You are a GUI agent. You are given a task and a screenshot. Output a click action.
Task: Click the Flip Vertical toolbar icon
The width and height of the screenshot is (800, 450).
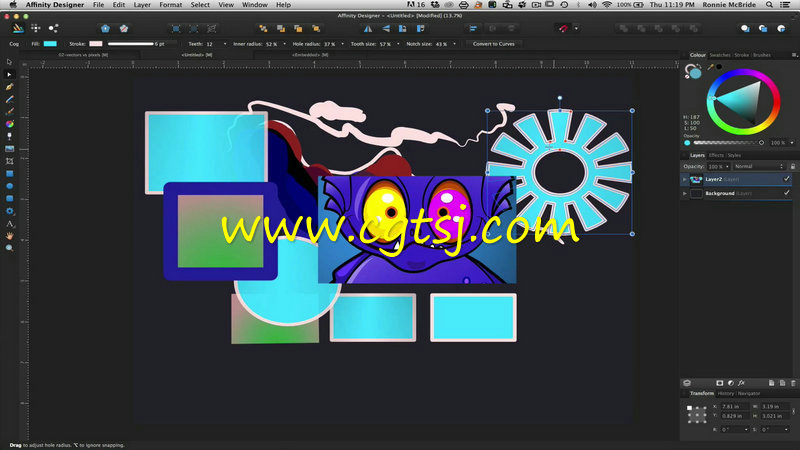386,29
